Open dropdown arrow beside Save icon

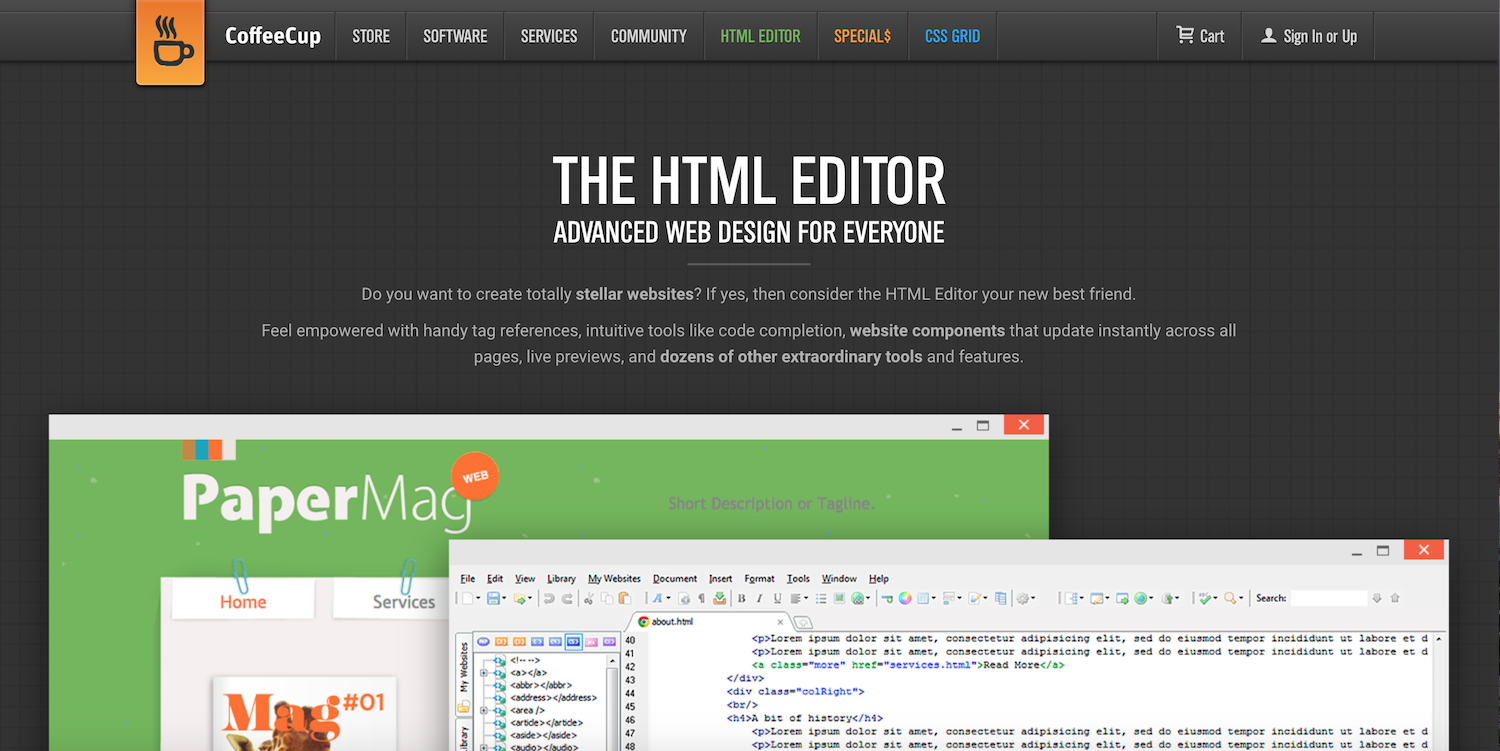[504, 598]
